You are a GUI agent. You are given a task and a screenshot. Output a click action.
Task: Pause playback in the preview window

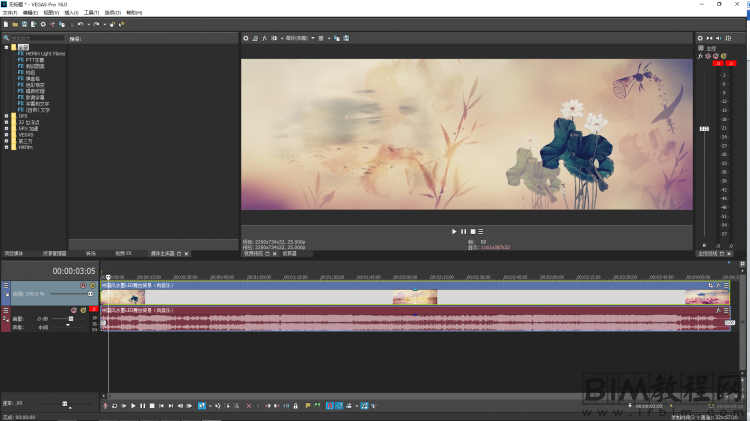(463, 232)
